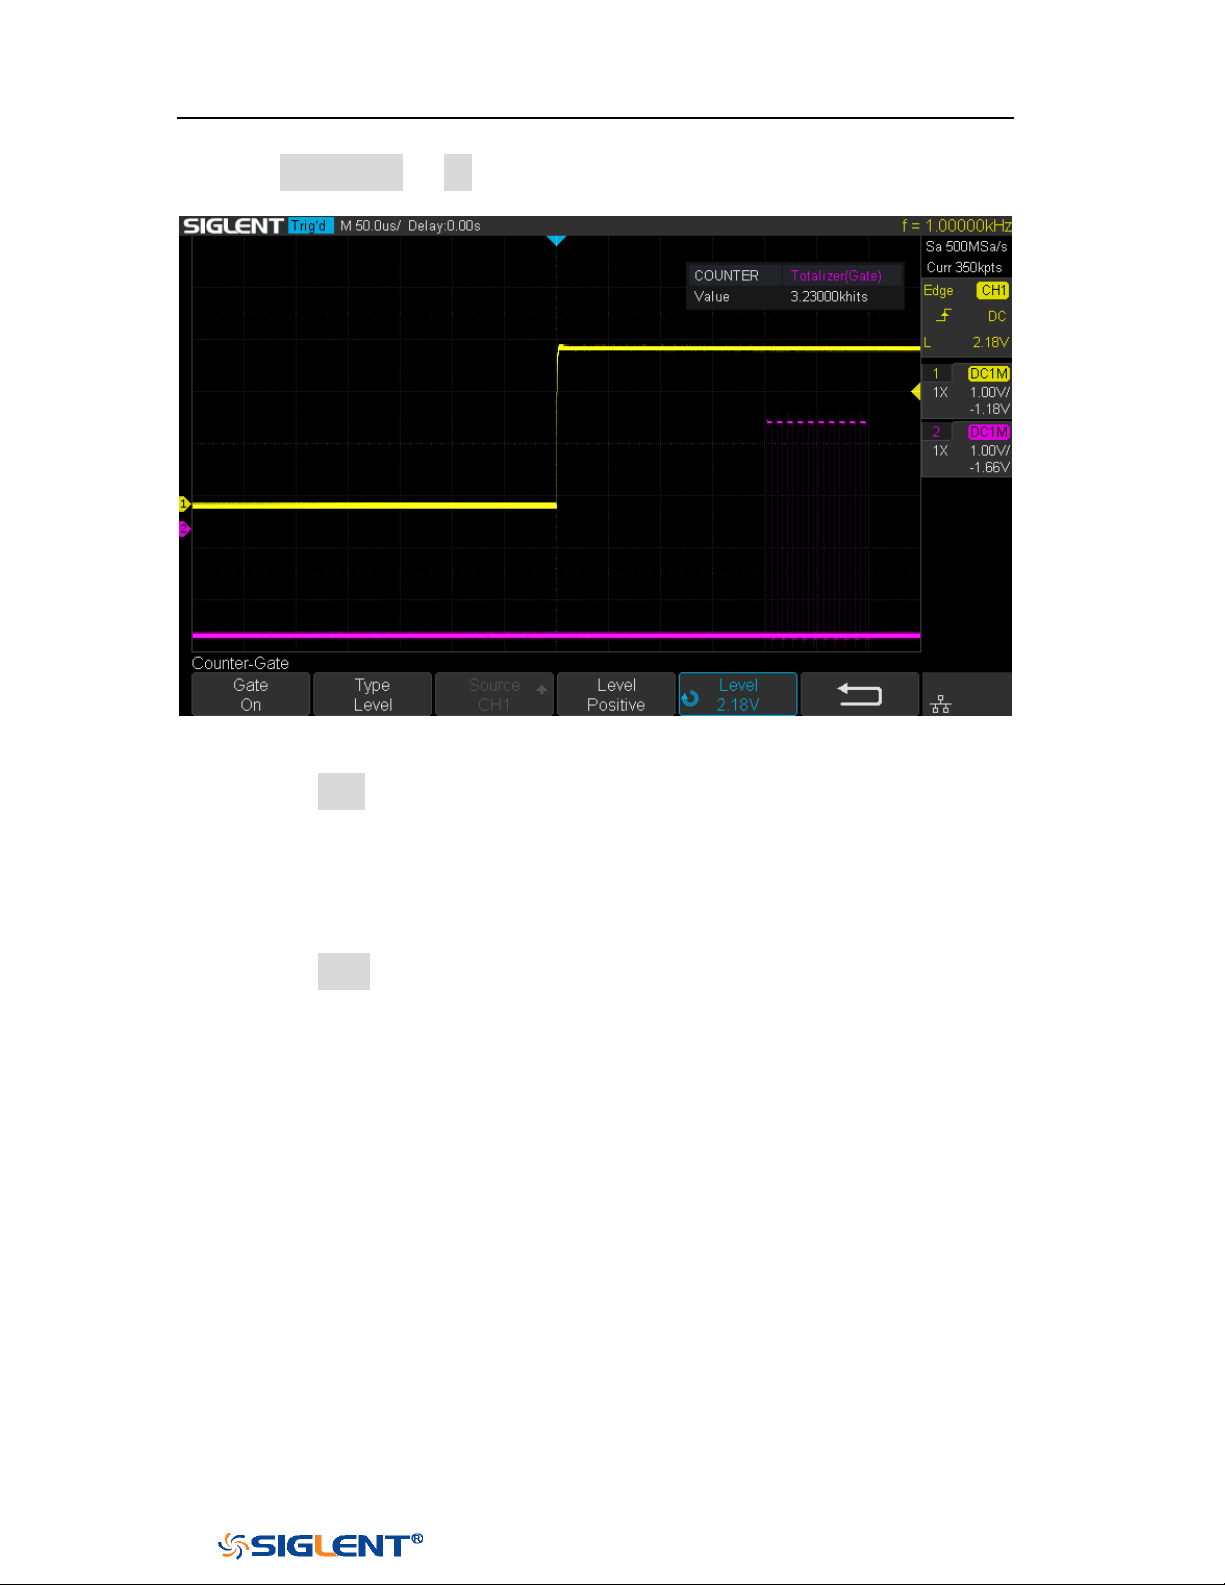Image resolution: width=1225 pixels, height=1585 pixels.
Task: Click the Counter-Gate menu title
Action: click(240, 663)
